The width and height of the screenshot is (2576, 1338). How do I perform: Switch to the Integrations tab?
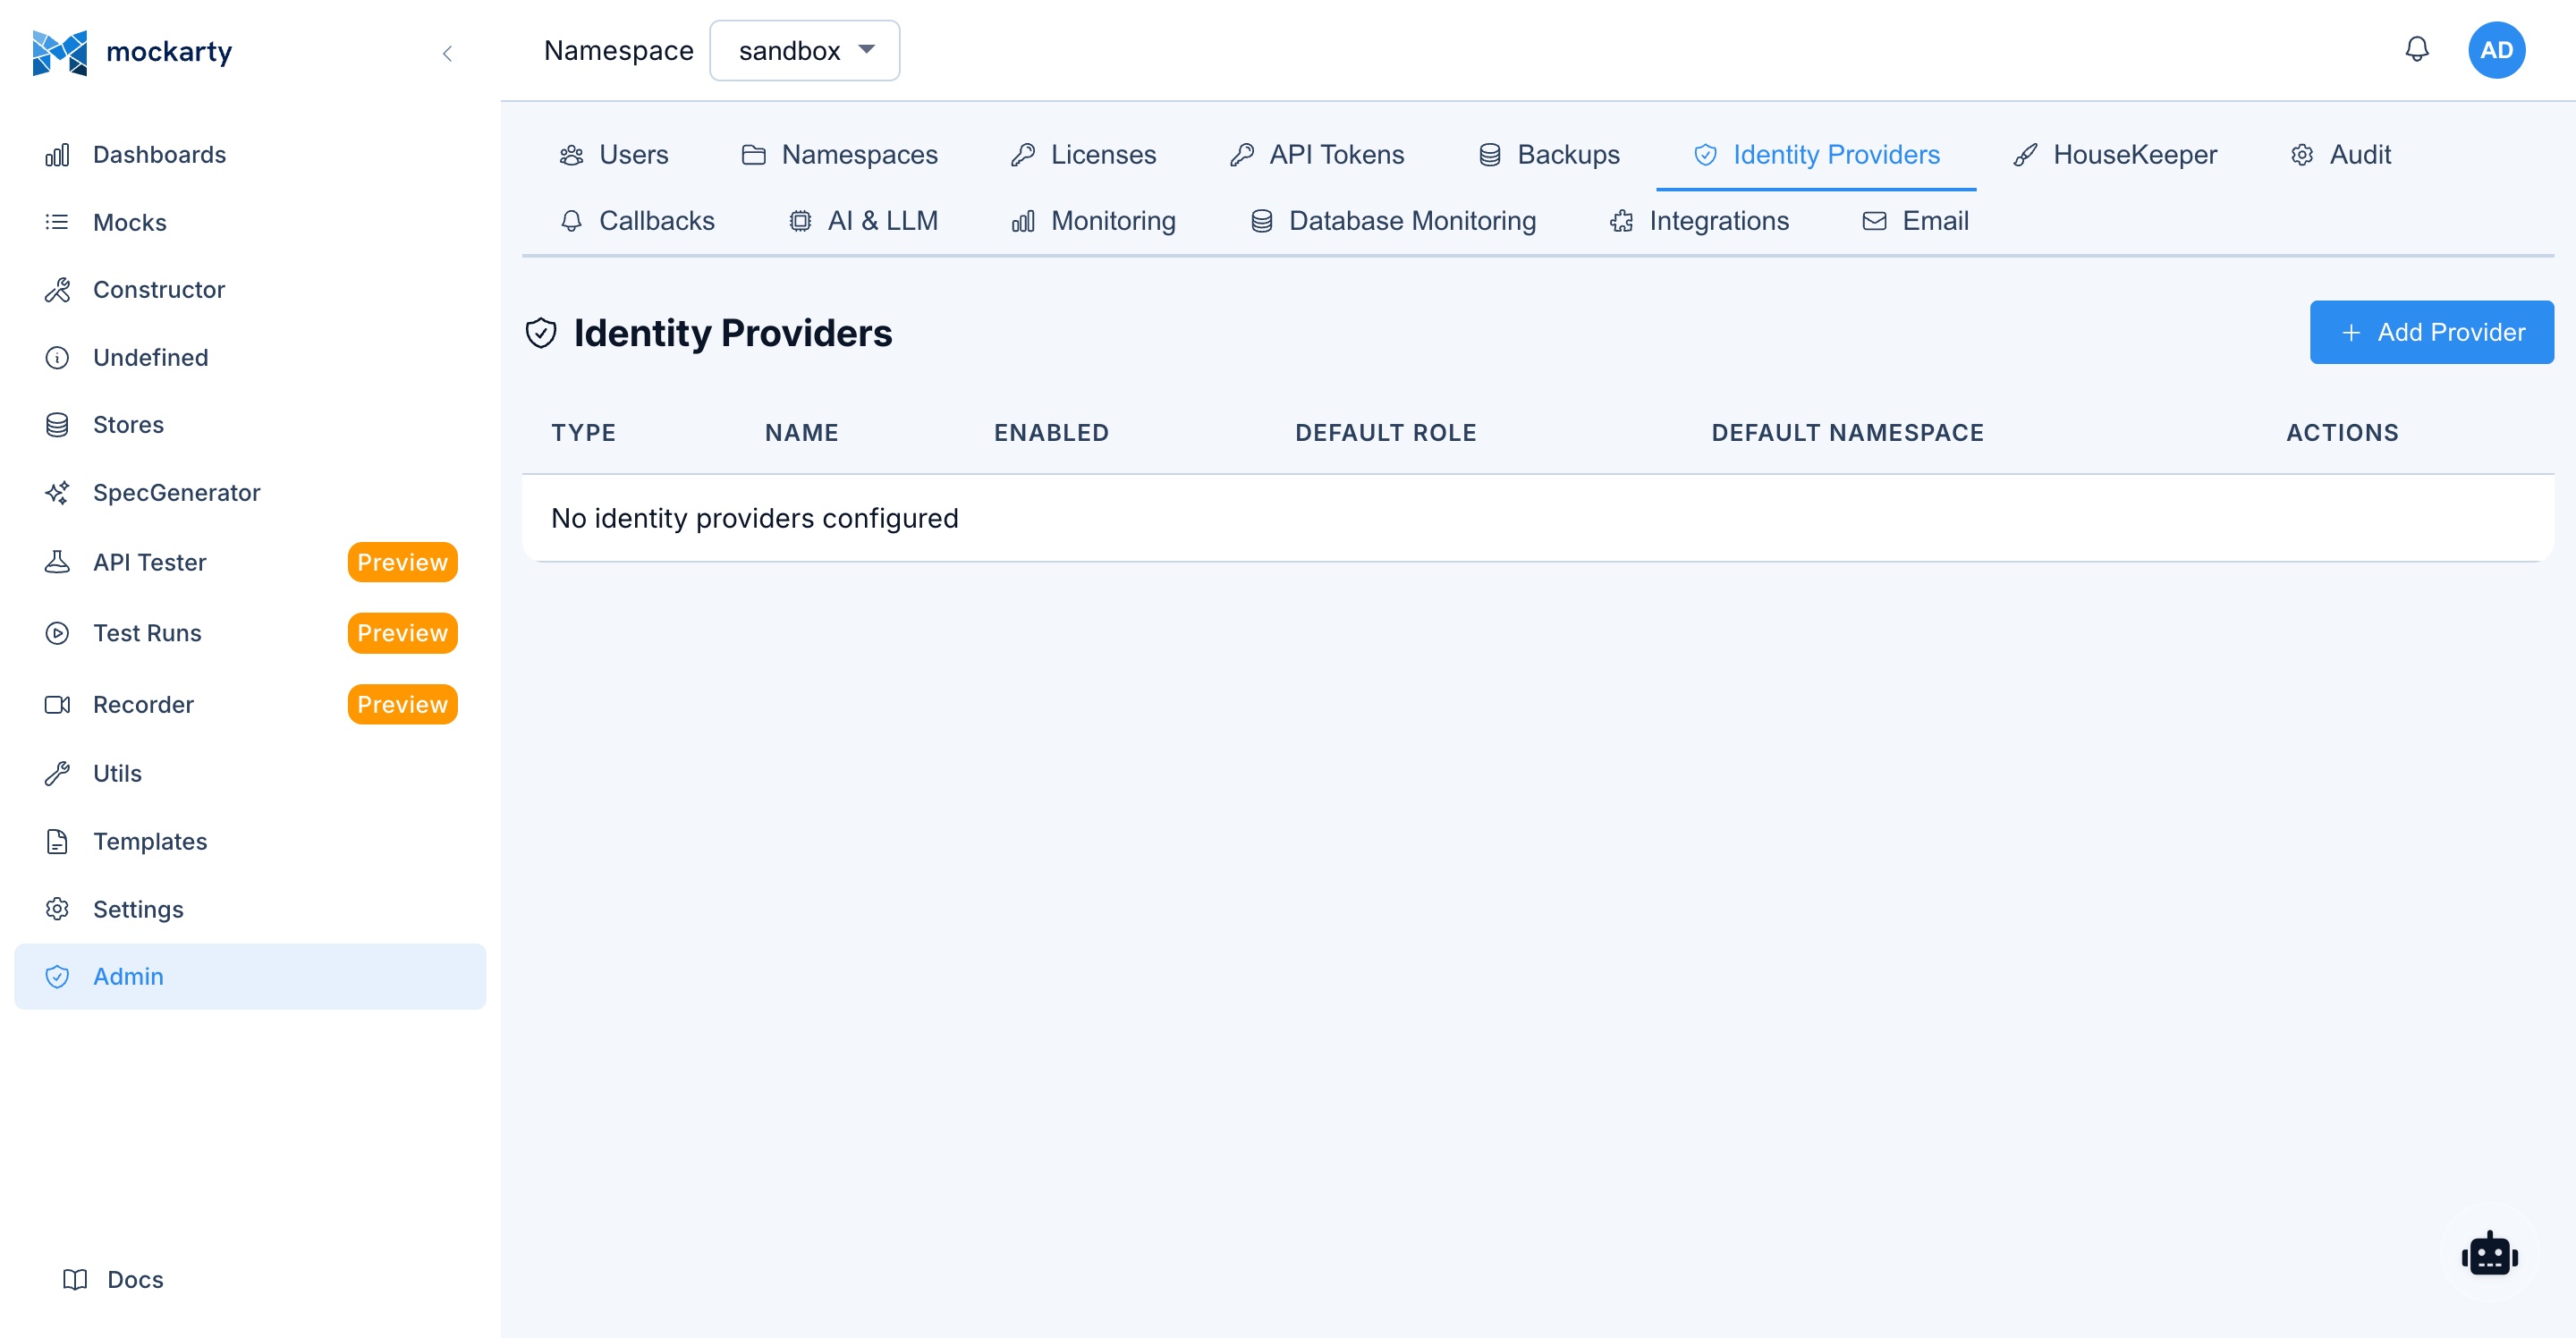(x=1699, y=221)
